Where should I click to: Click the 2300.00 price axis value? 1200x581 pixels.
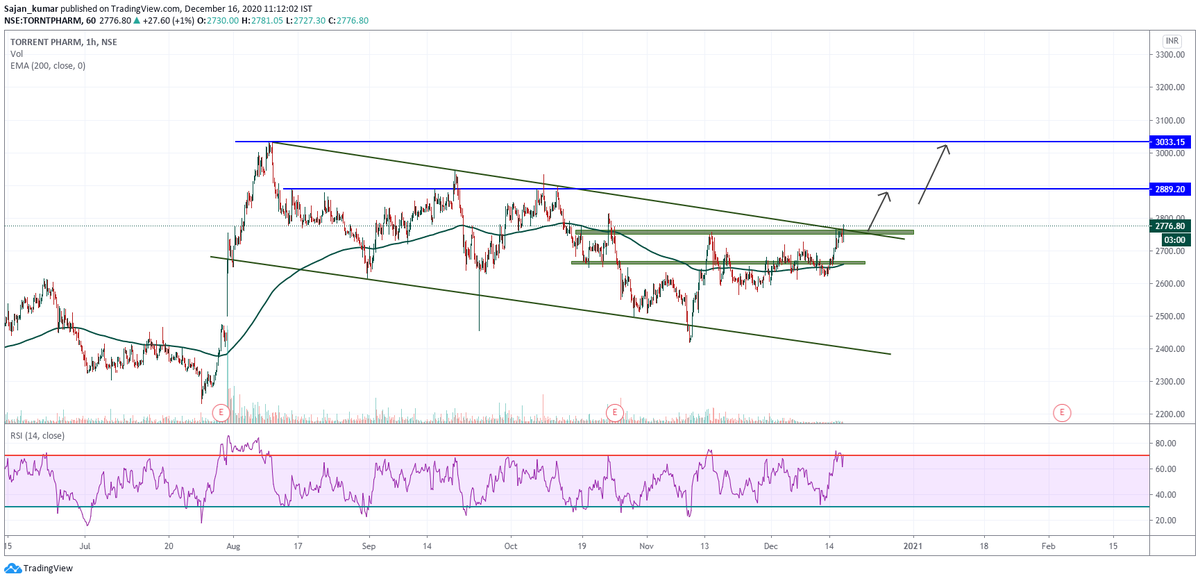[x=1170, y=382]
